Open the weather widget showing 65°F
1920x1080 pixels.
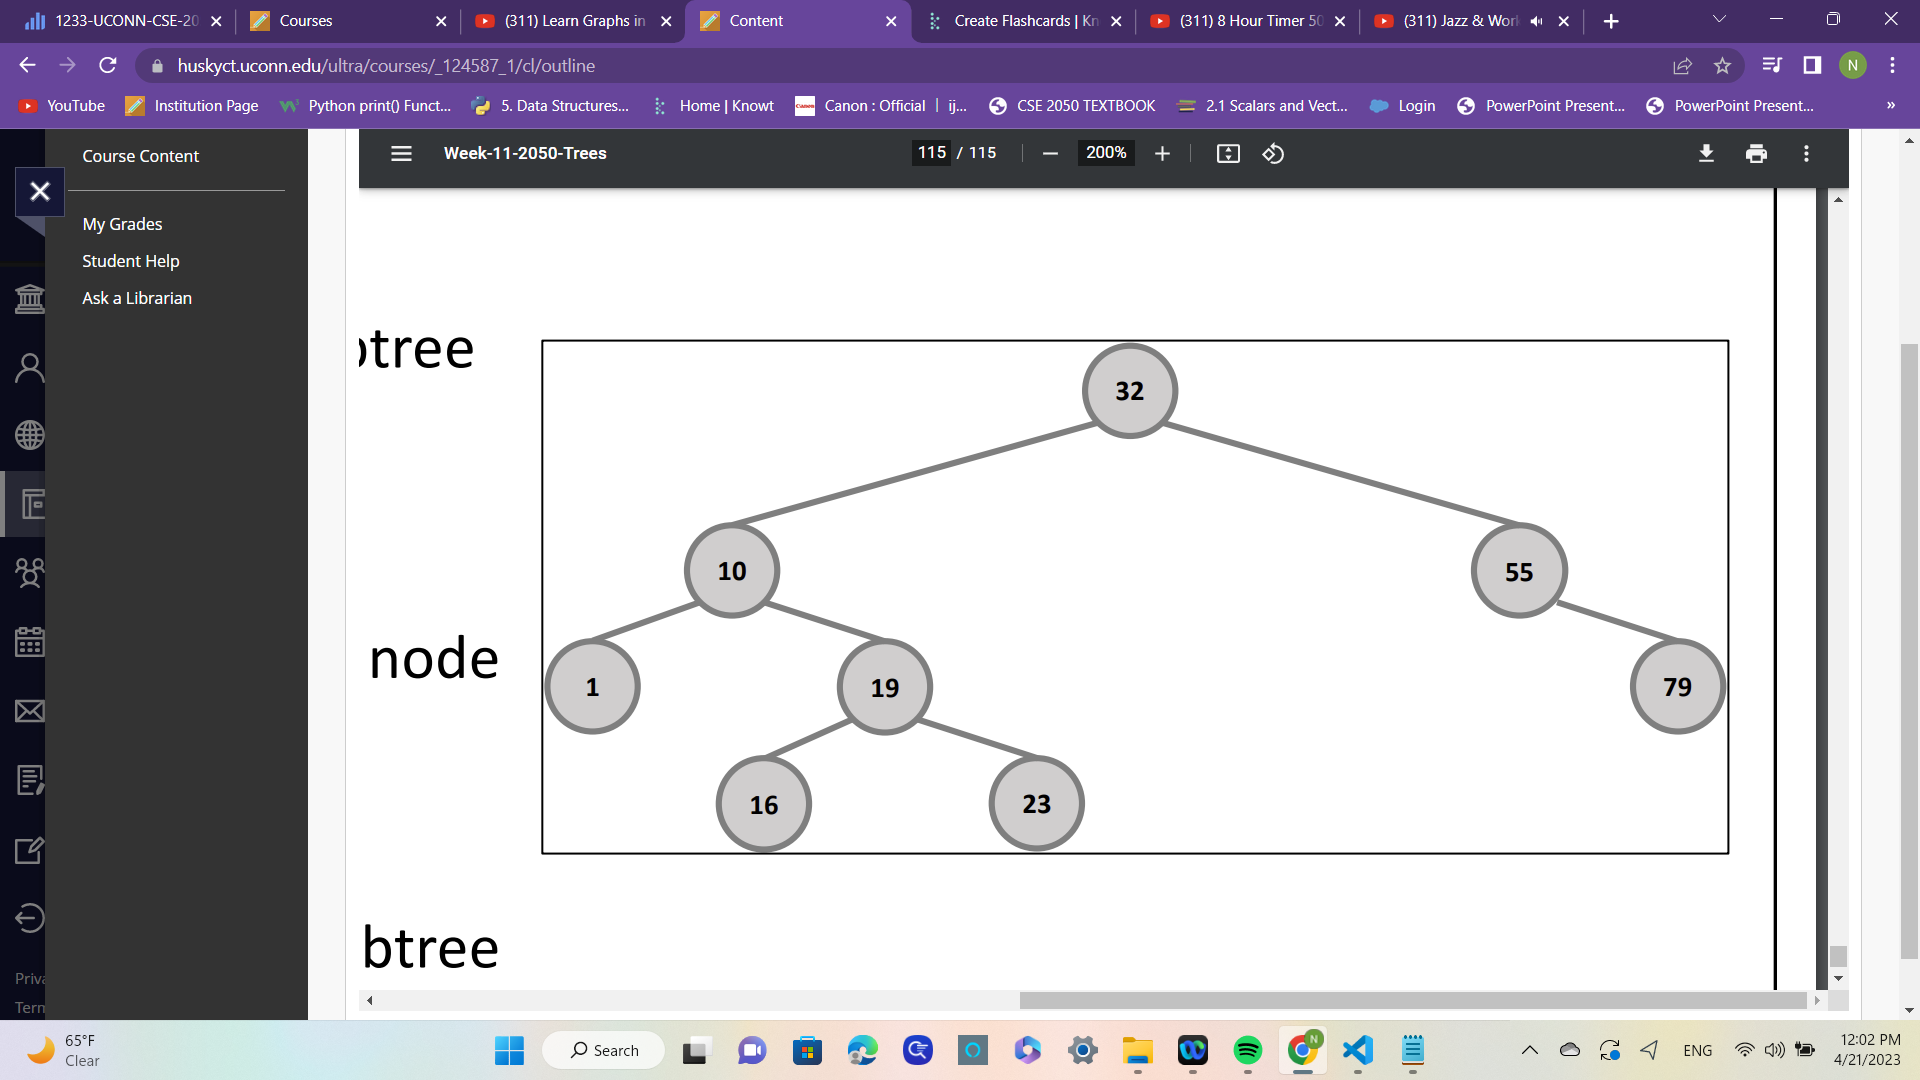coord(65,1050)
